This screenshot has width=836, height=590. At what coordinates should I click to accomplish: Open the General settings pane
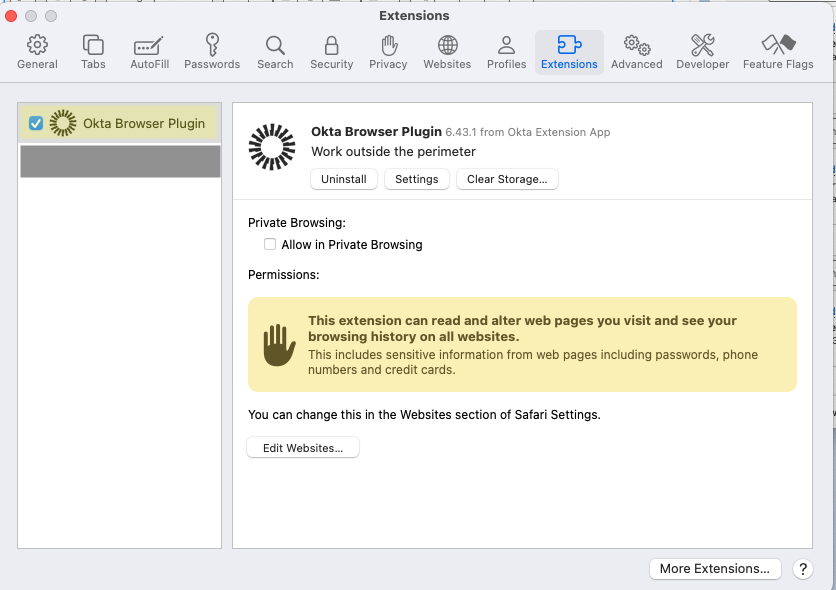[37, 52]
